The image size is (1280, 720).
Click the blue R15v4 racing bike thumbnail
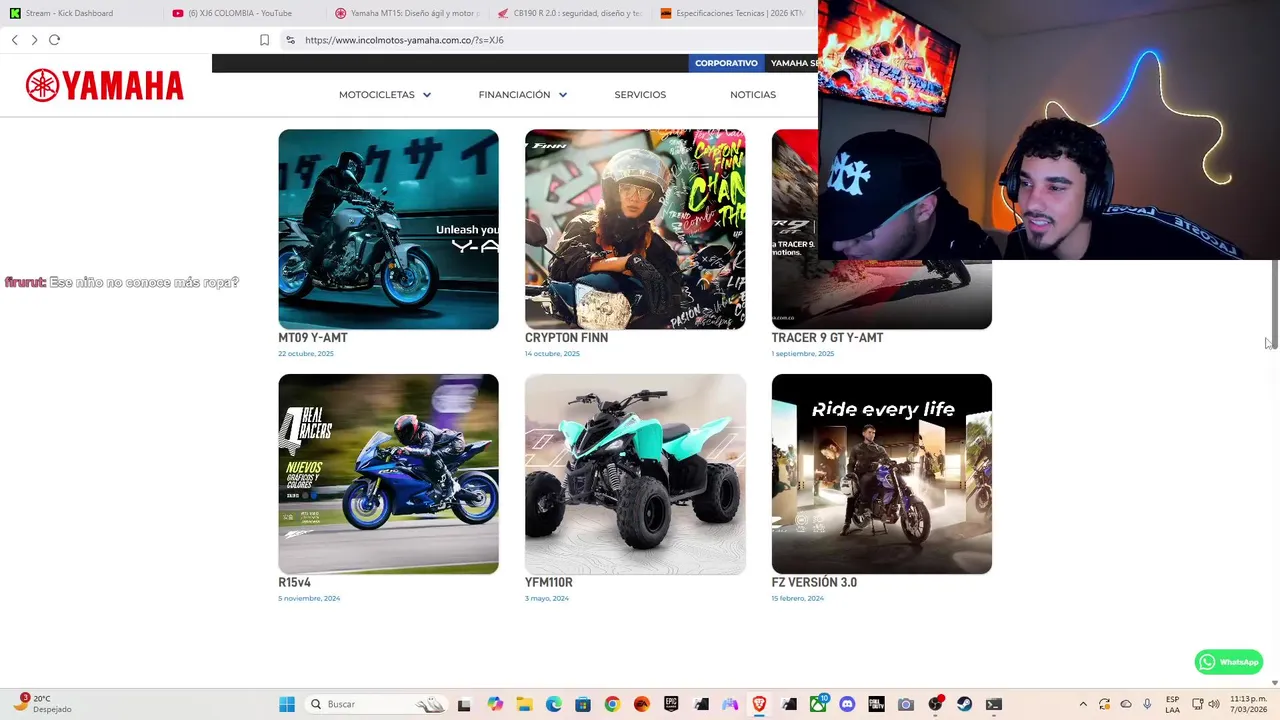(388, 474)
